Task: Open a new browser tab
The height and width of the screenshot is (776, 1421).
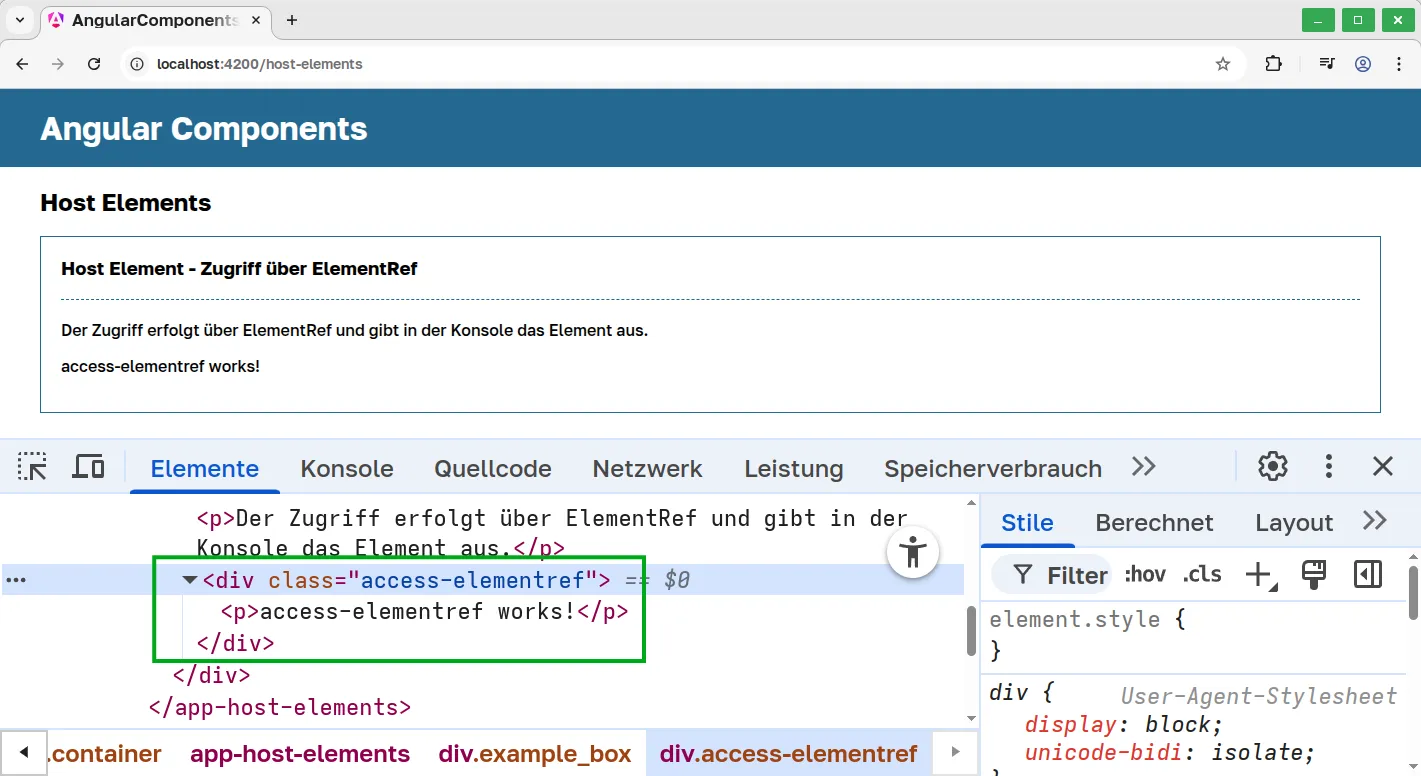Action: click(292, 20)
